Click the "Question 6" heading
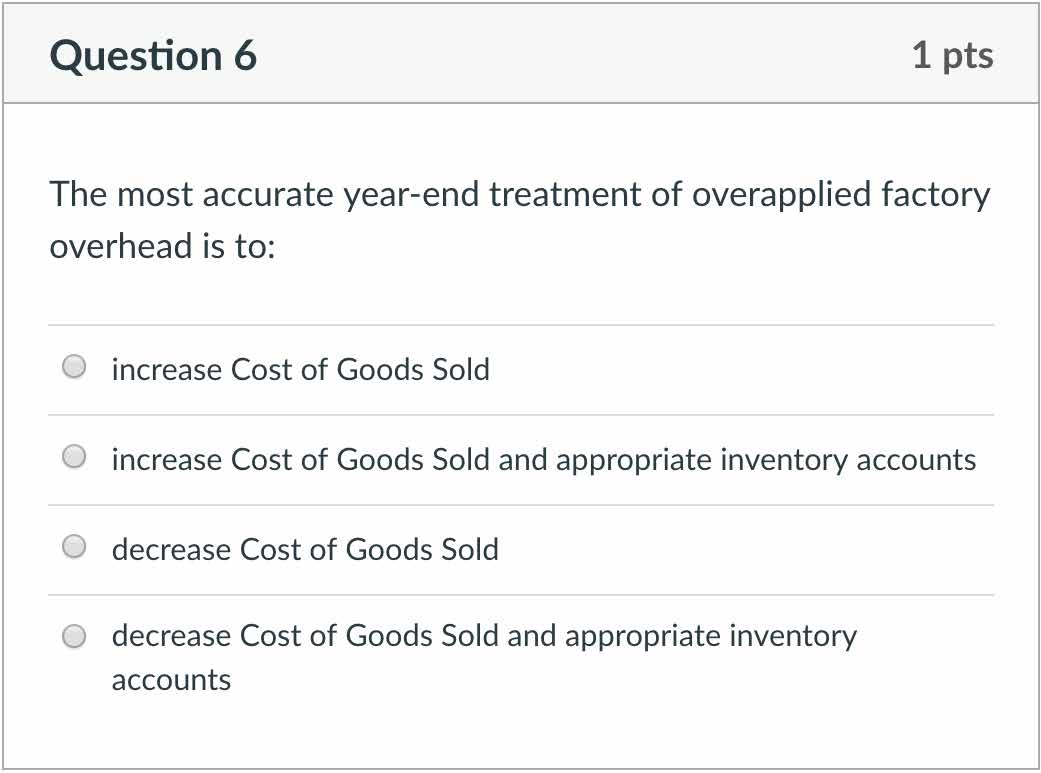Viewport: 1041px width, 773px height. tap(153, 56)
